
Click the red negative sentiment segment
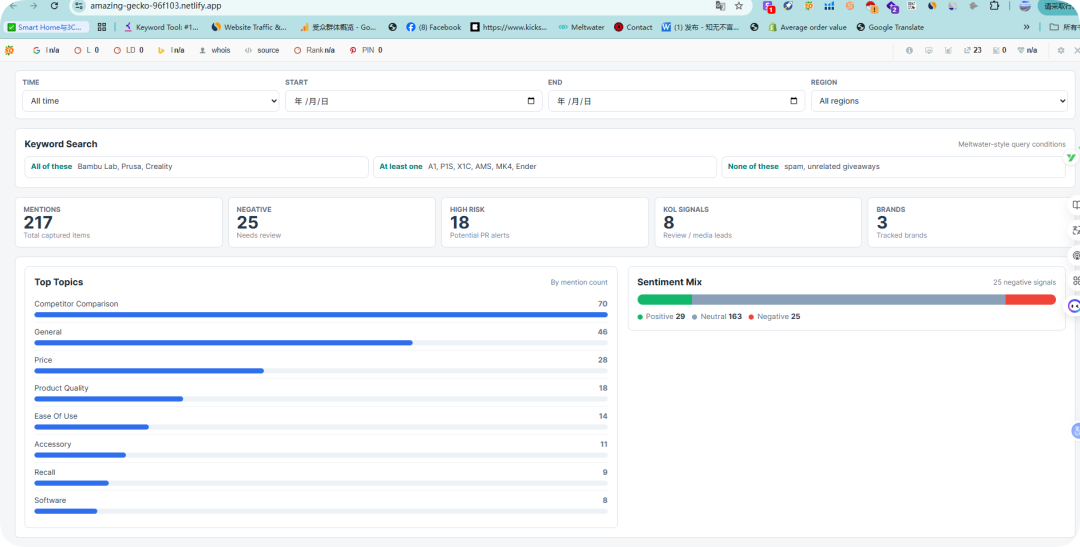coord(1030,300)
